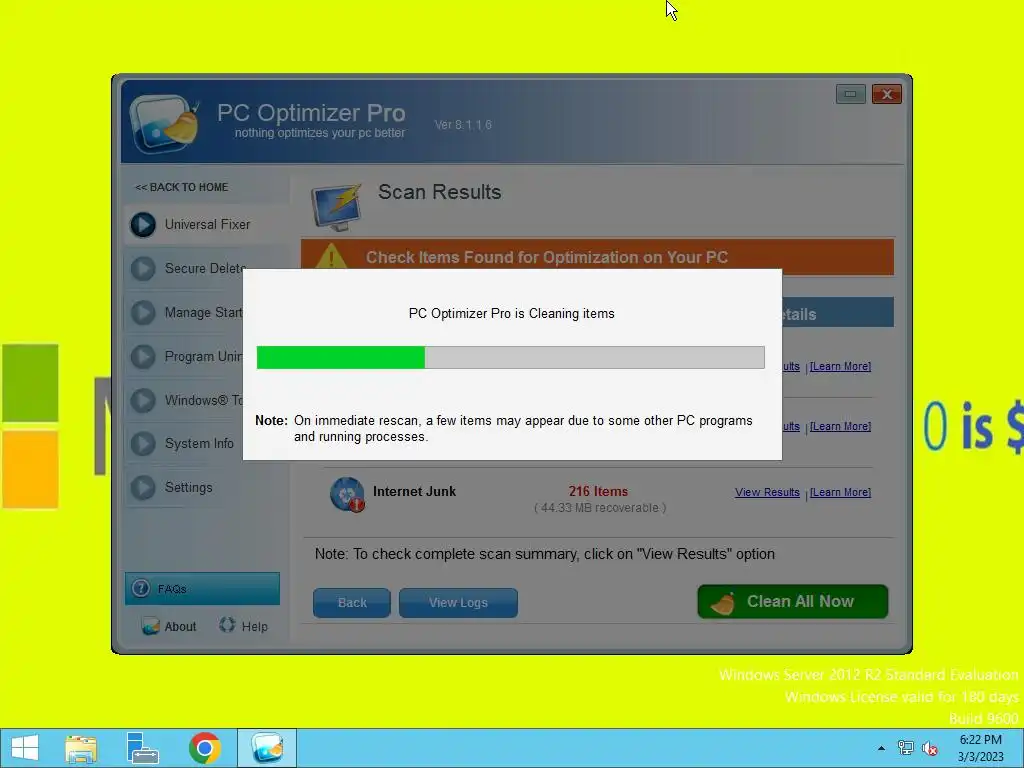This screenshot has width=1024, height=768.
Task: Click the Program Uninstaller arrow icon
Action: (x=143, y=357)
